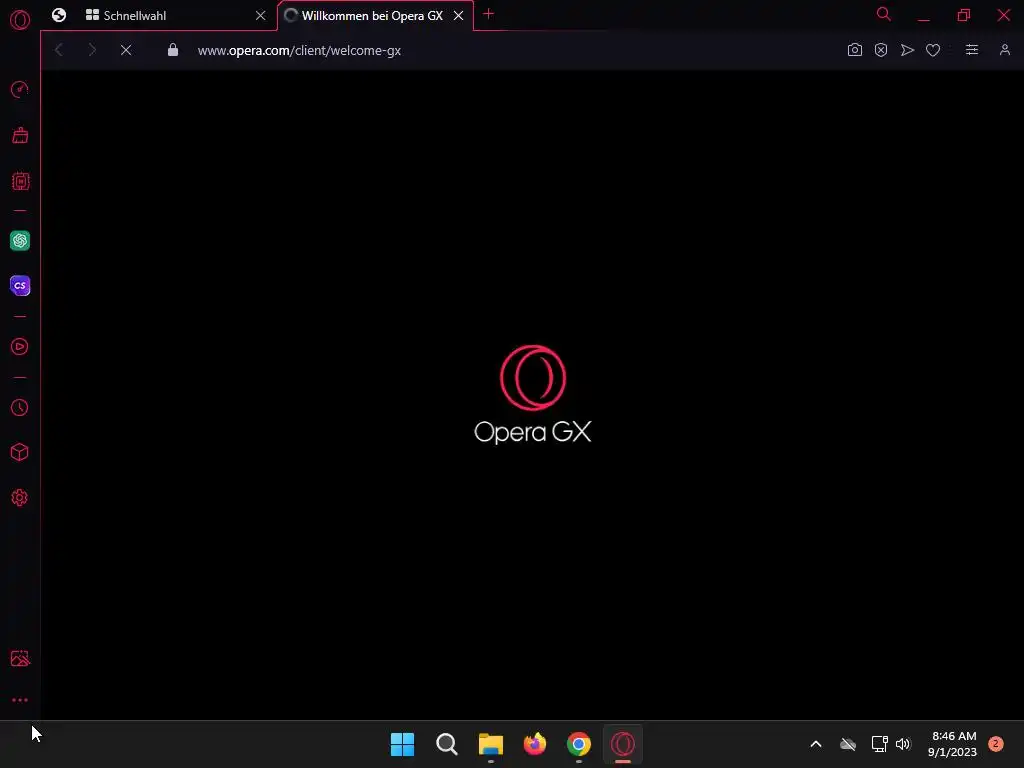Stop loading the page
The width and height of the screenshot is (1024, 768).
pyautogui.click(x=126, y=50)
